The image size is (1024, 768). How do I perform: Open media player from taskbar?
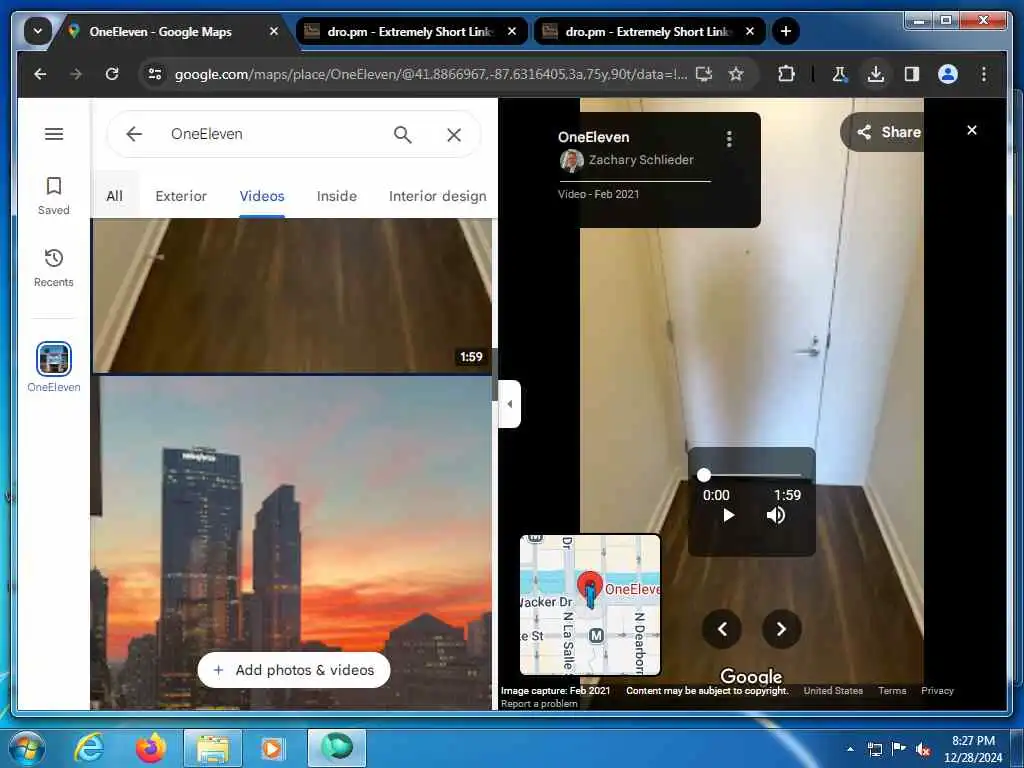(x=272, y=748)
